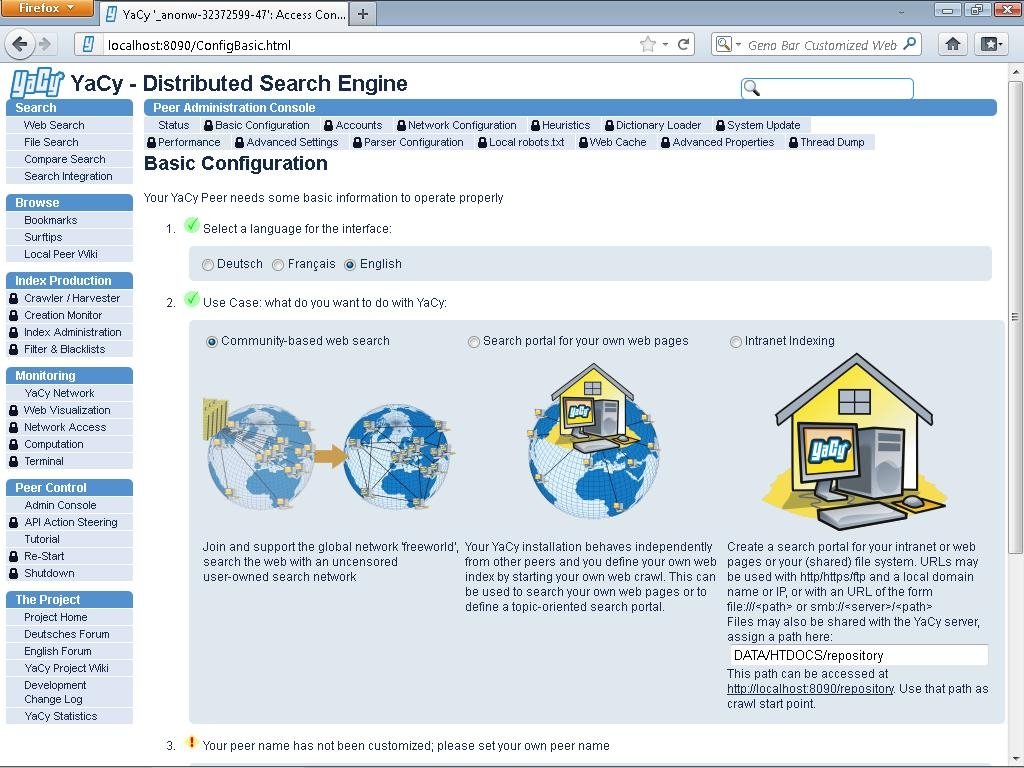Open the bookmarks toolbar button icon
The width and height of the screenshot is (1024, 768).
pos(991,44)
